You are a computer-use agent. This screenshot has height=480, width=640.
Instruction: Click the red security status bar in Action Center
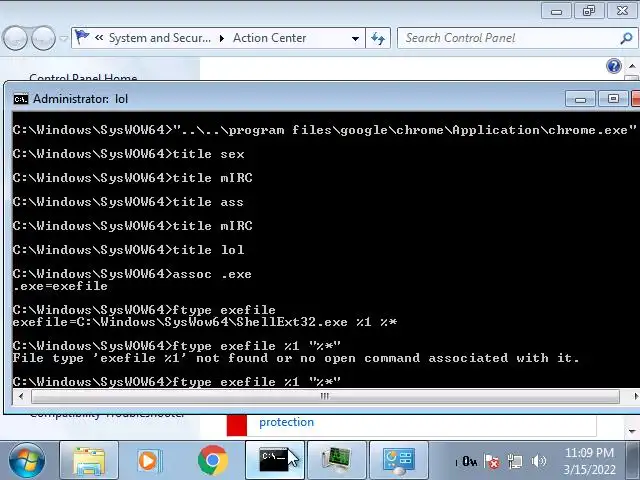point(237,425)
